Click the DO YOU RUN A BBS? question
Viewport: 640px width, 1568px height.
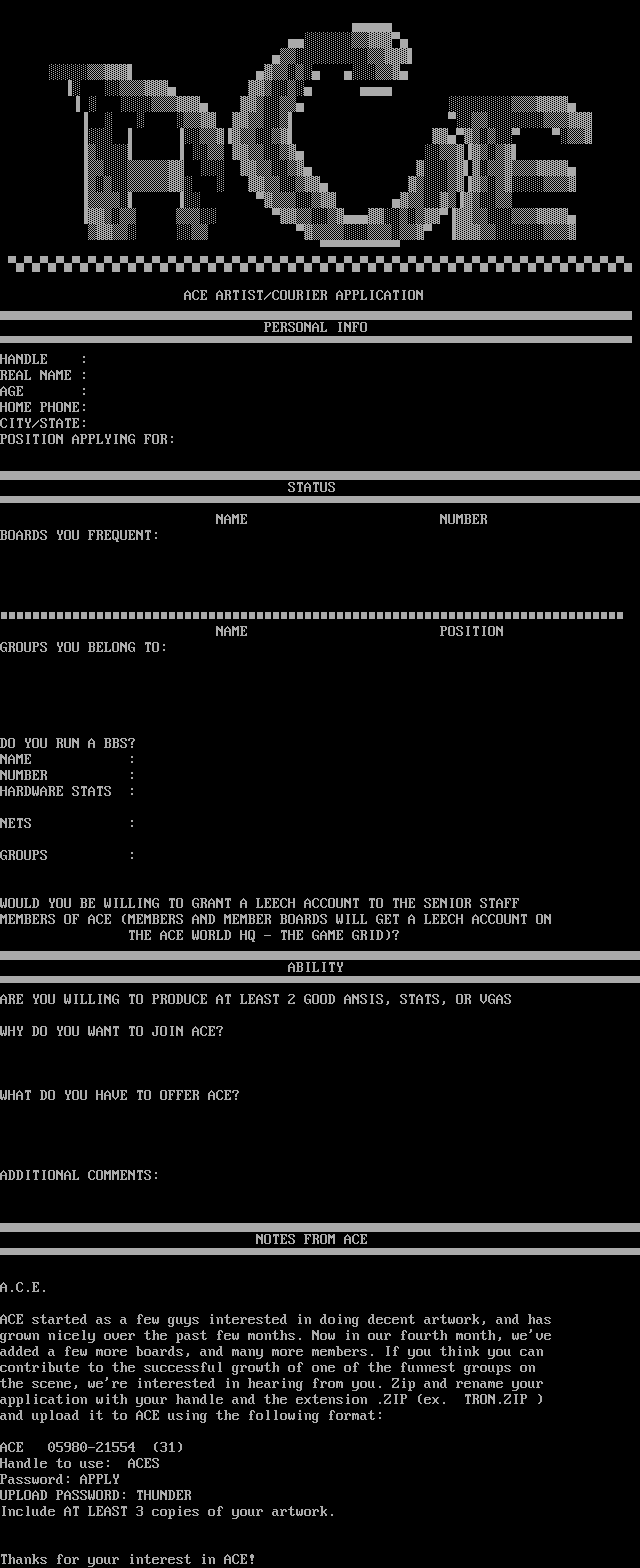[67, 743]
